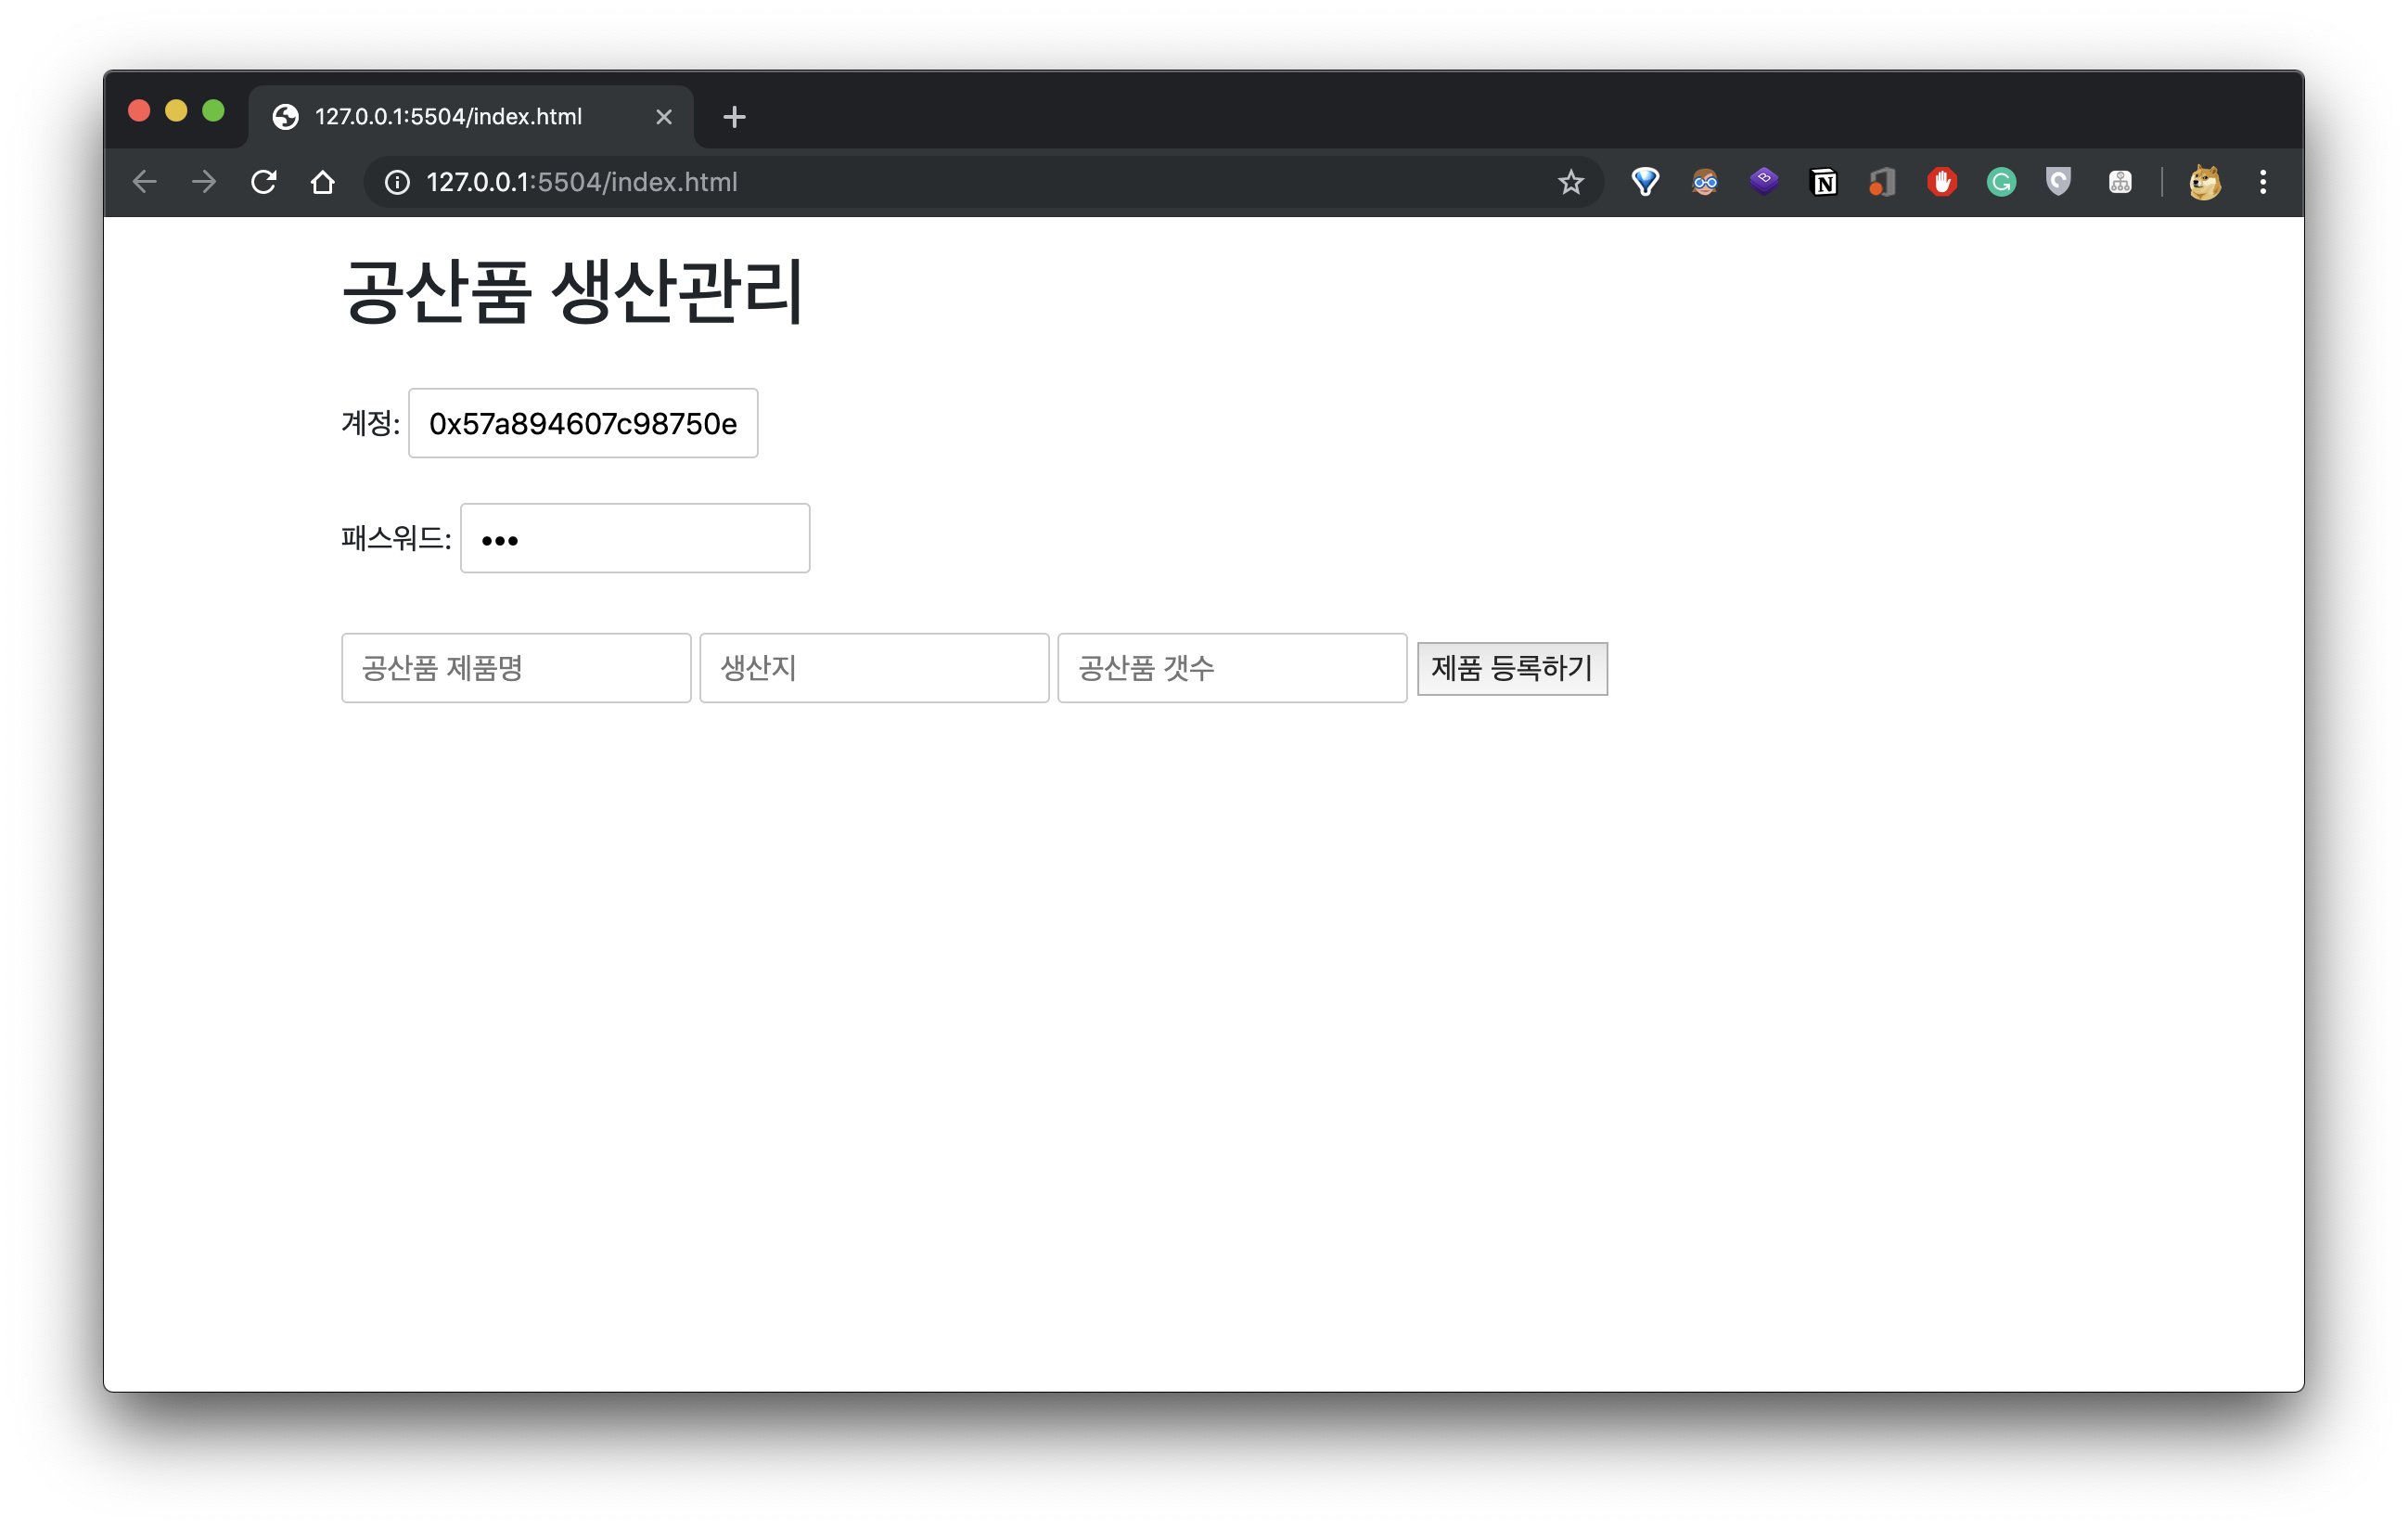Click into the 패스워드 password field

[635, 539]
